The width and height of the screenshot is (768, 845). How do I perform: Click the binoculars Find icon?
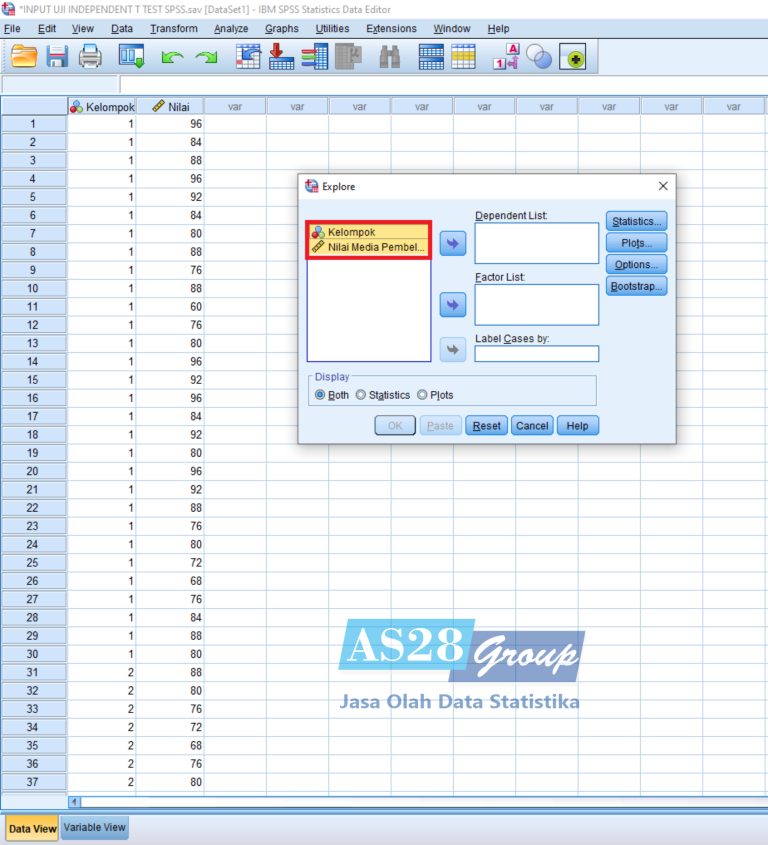point(389,58)
